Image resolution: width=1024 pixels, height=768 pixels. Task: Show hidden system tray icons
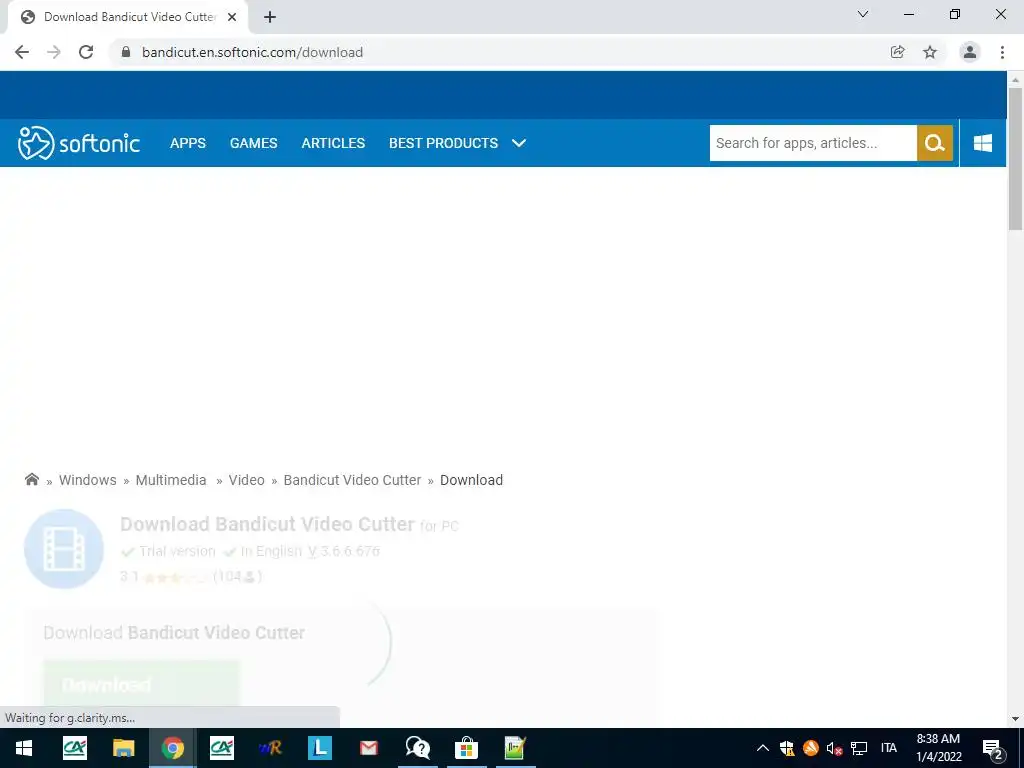tap(762, 748)
